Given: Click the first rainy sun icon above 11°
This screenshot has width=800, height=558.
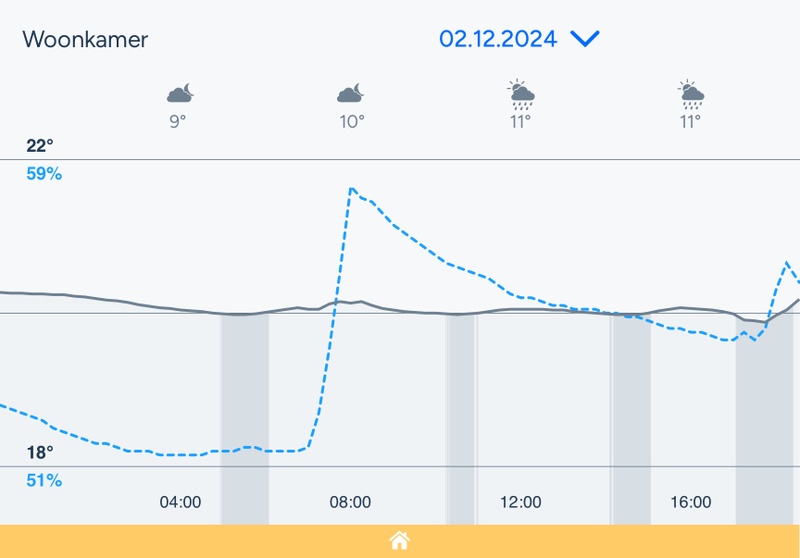Looking at the screenshot, I should (520, 94).
